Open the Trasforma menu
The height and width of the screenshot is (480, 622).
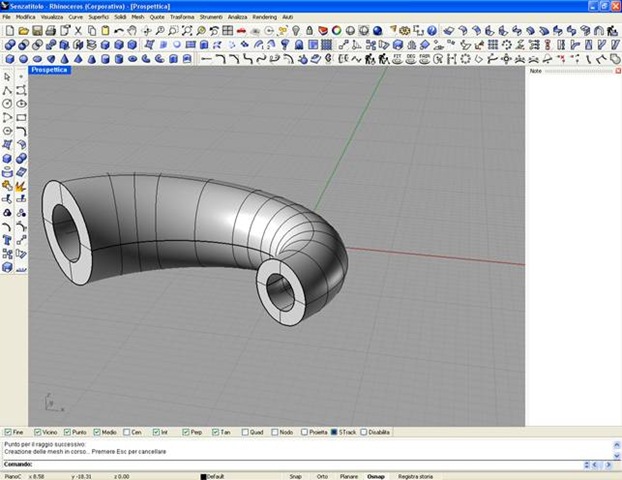[x=182, y=17]
